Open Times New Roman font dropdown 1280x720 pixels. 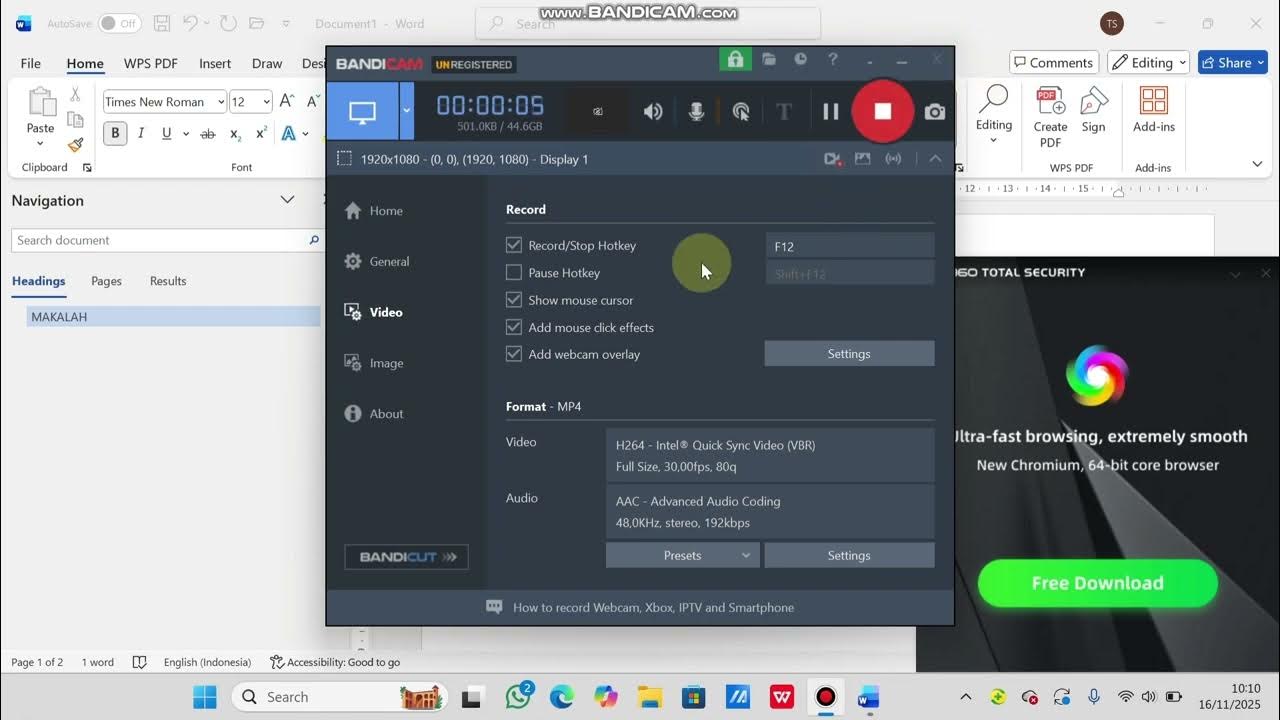pyautogui.click(x=221, y=102)
